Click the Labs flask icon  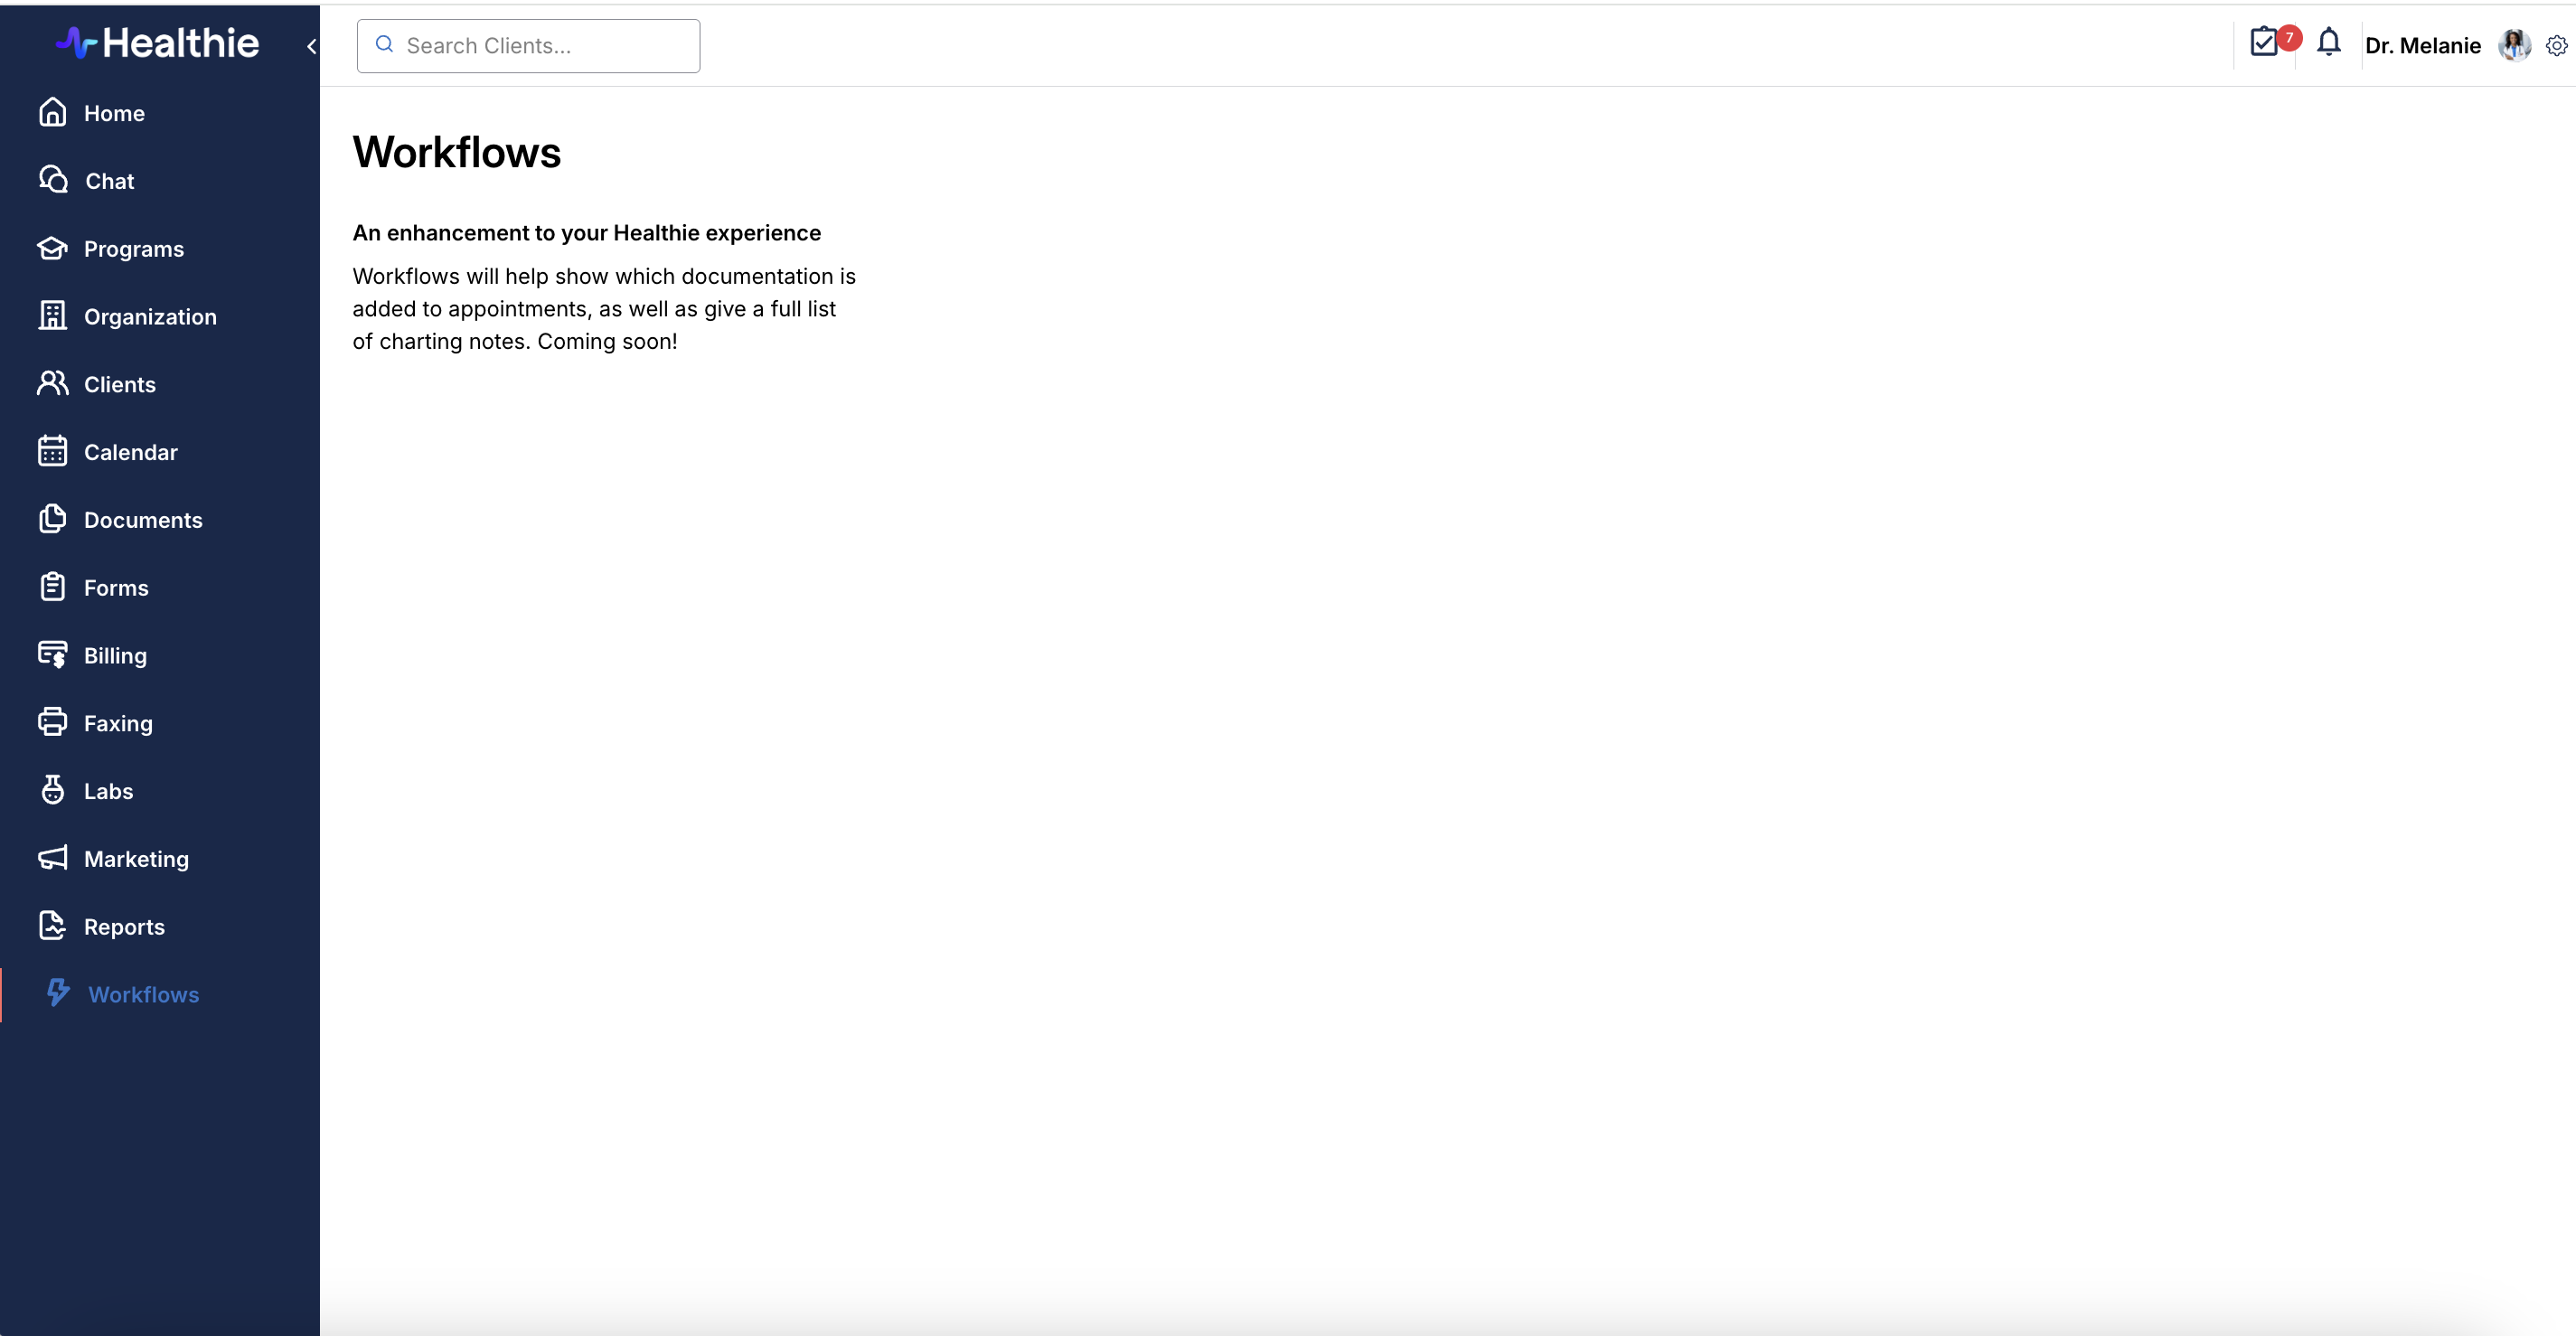click(x=53, y=790)
